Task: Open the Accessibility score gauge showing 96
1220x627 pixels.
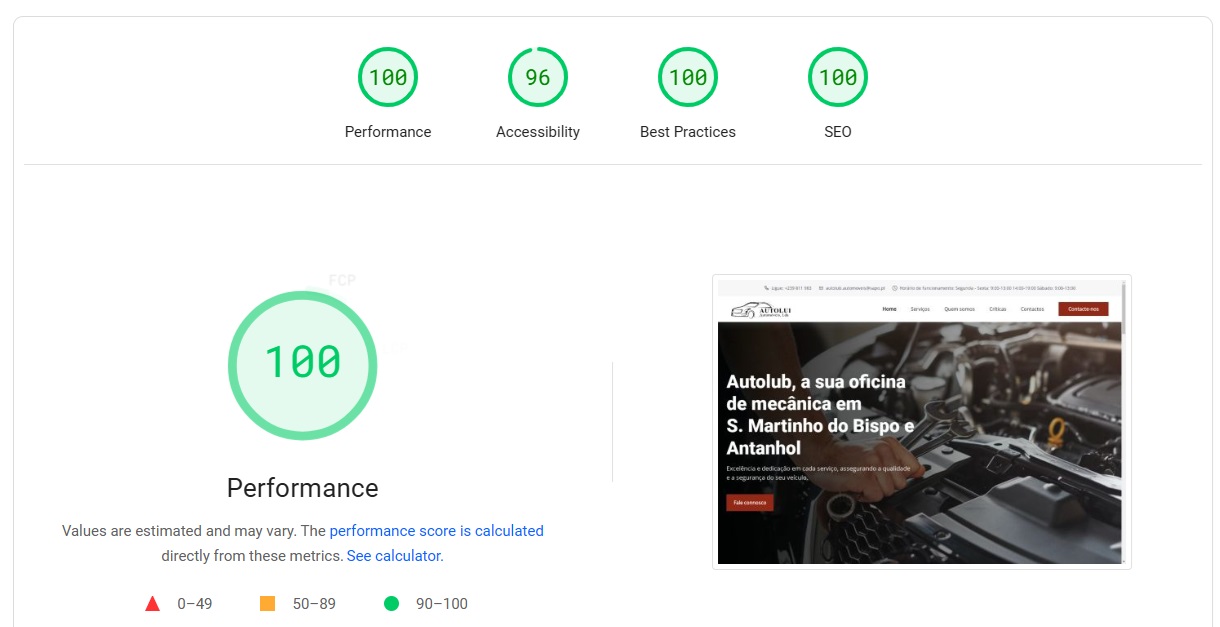Action: (538, 77)
